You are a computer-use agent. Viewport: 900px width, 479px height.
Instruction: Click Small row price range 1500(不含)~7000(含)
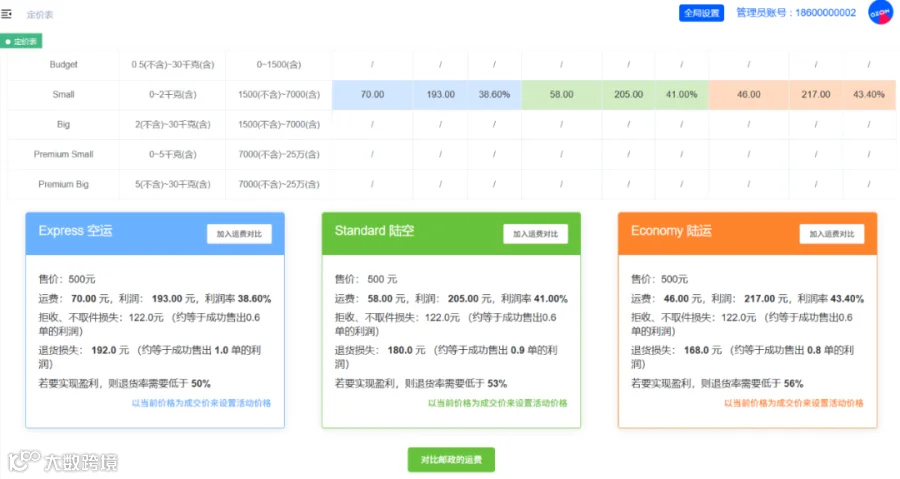[279, 94]
